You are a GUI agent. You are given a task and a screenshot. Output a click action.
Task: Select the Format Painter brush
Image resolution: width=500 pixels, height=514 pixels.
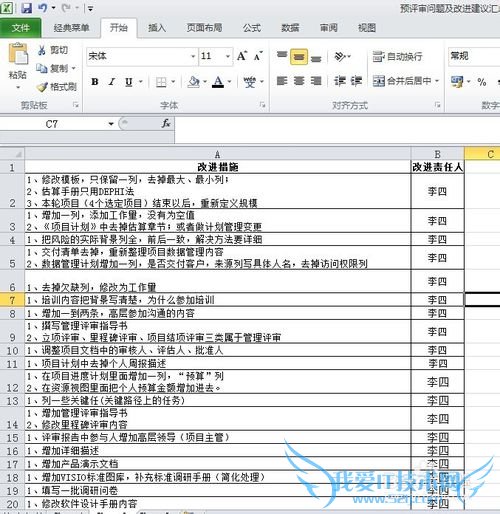click(42, 87)
